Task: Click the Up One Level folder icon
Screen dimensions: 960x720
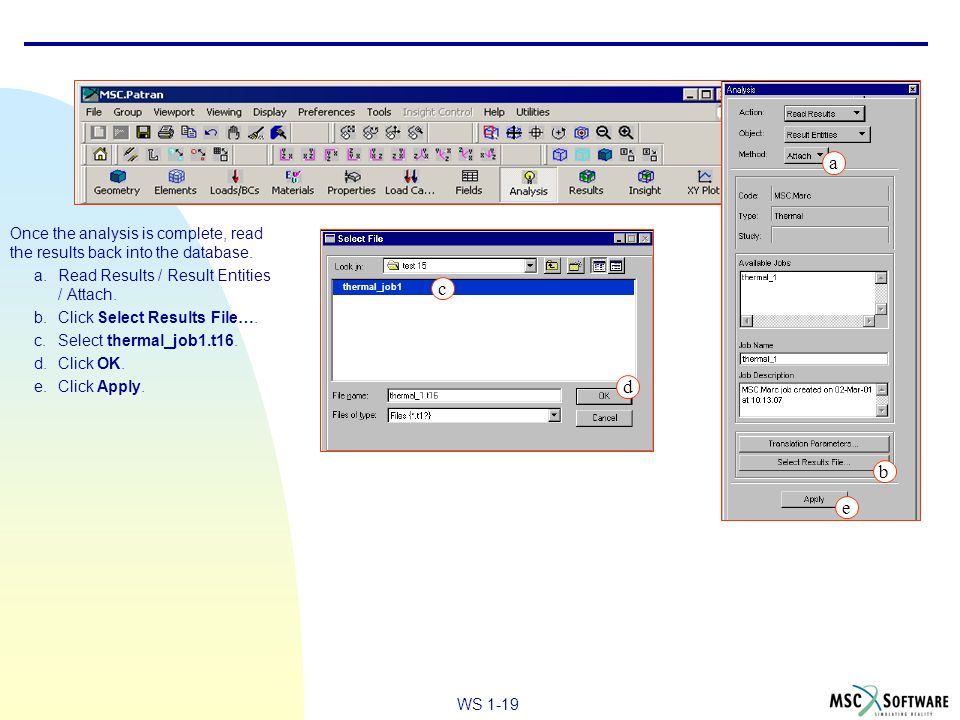Action: pos(552,266)
